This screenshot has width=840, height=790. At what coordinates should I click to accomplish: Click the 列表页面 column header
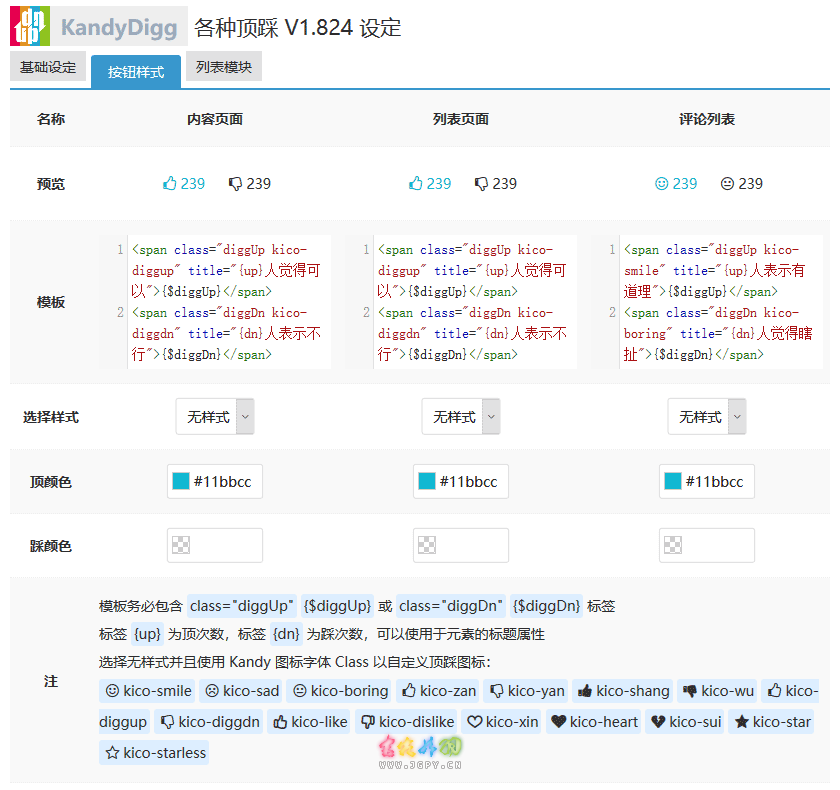pyautogui.click(x=461, y=119)
